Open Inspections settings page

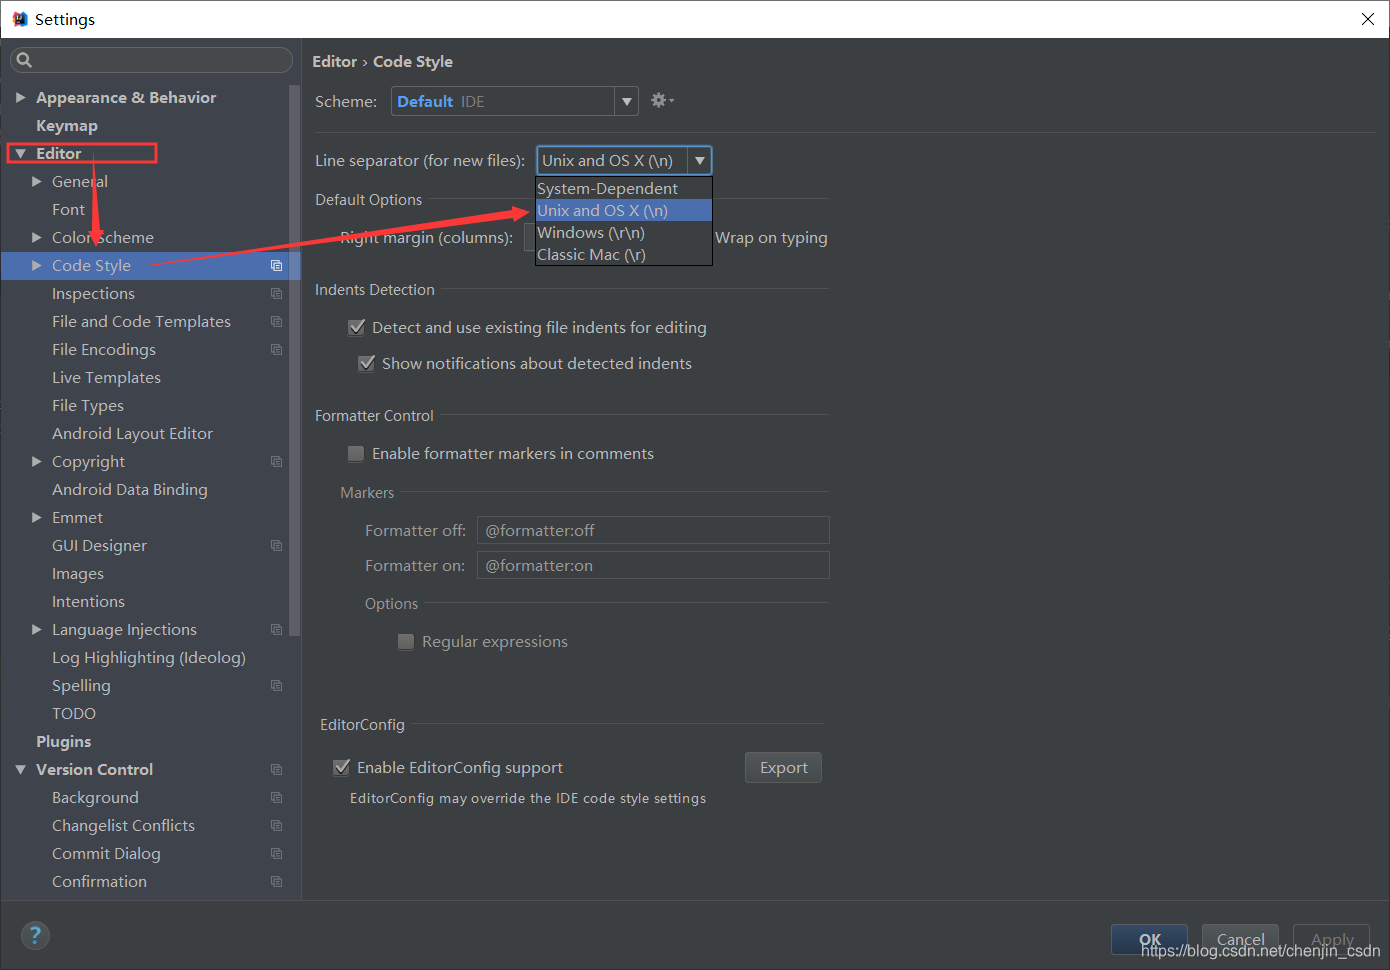coord(93,293)
